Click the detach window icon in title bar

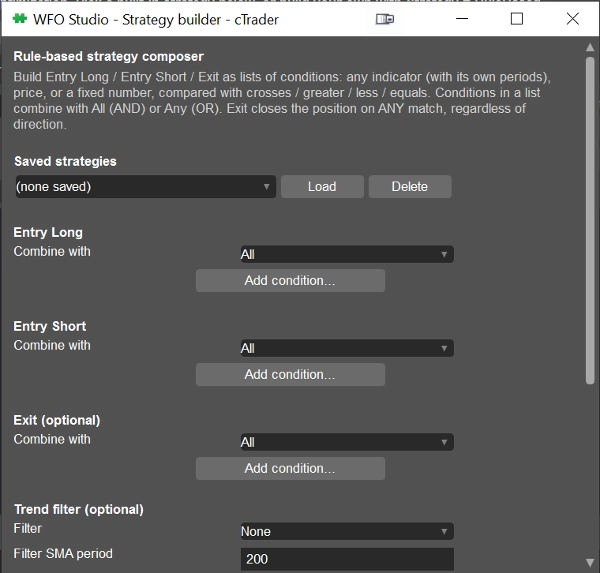point(385,19)
